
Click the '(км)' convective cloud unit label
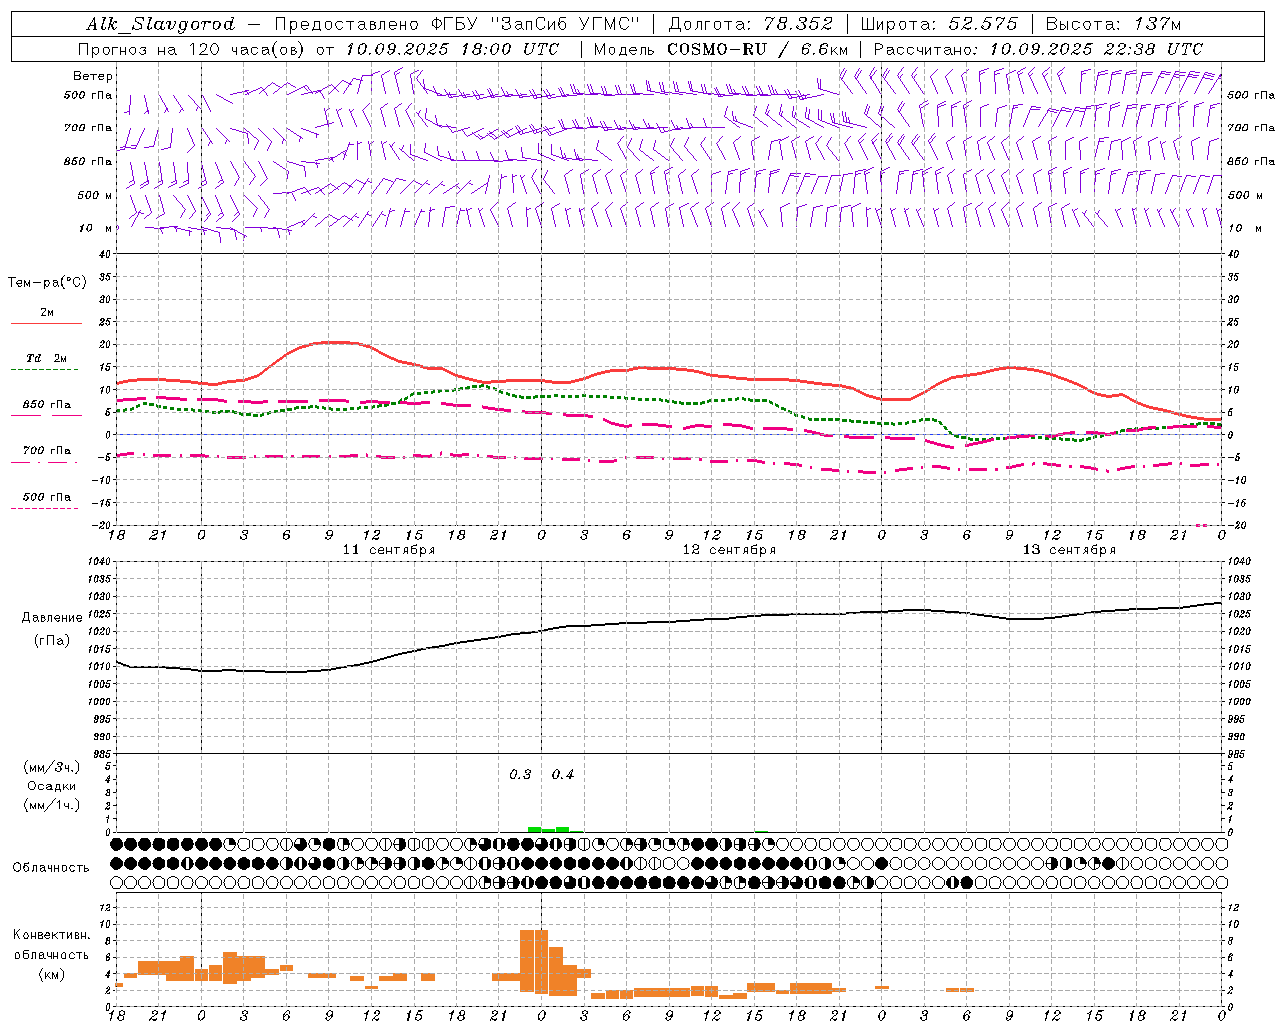(x=52, y=974)
